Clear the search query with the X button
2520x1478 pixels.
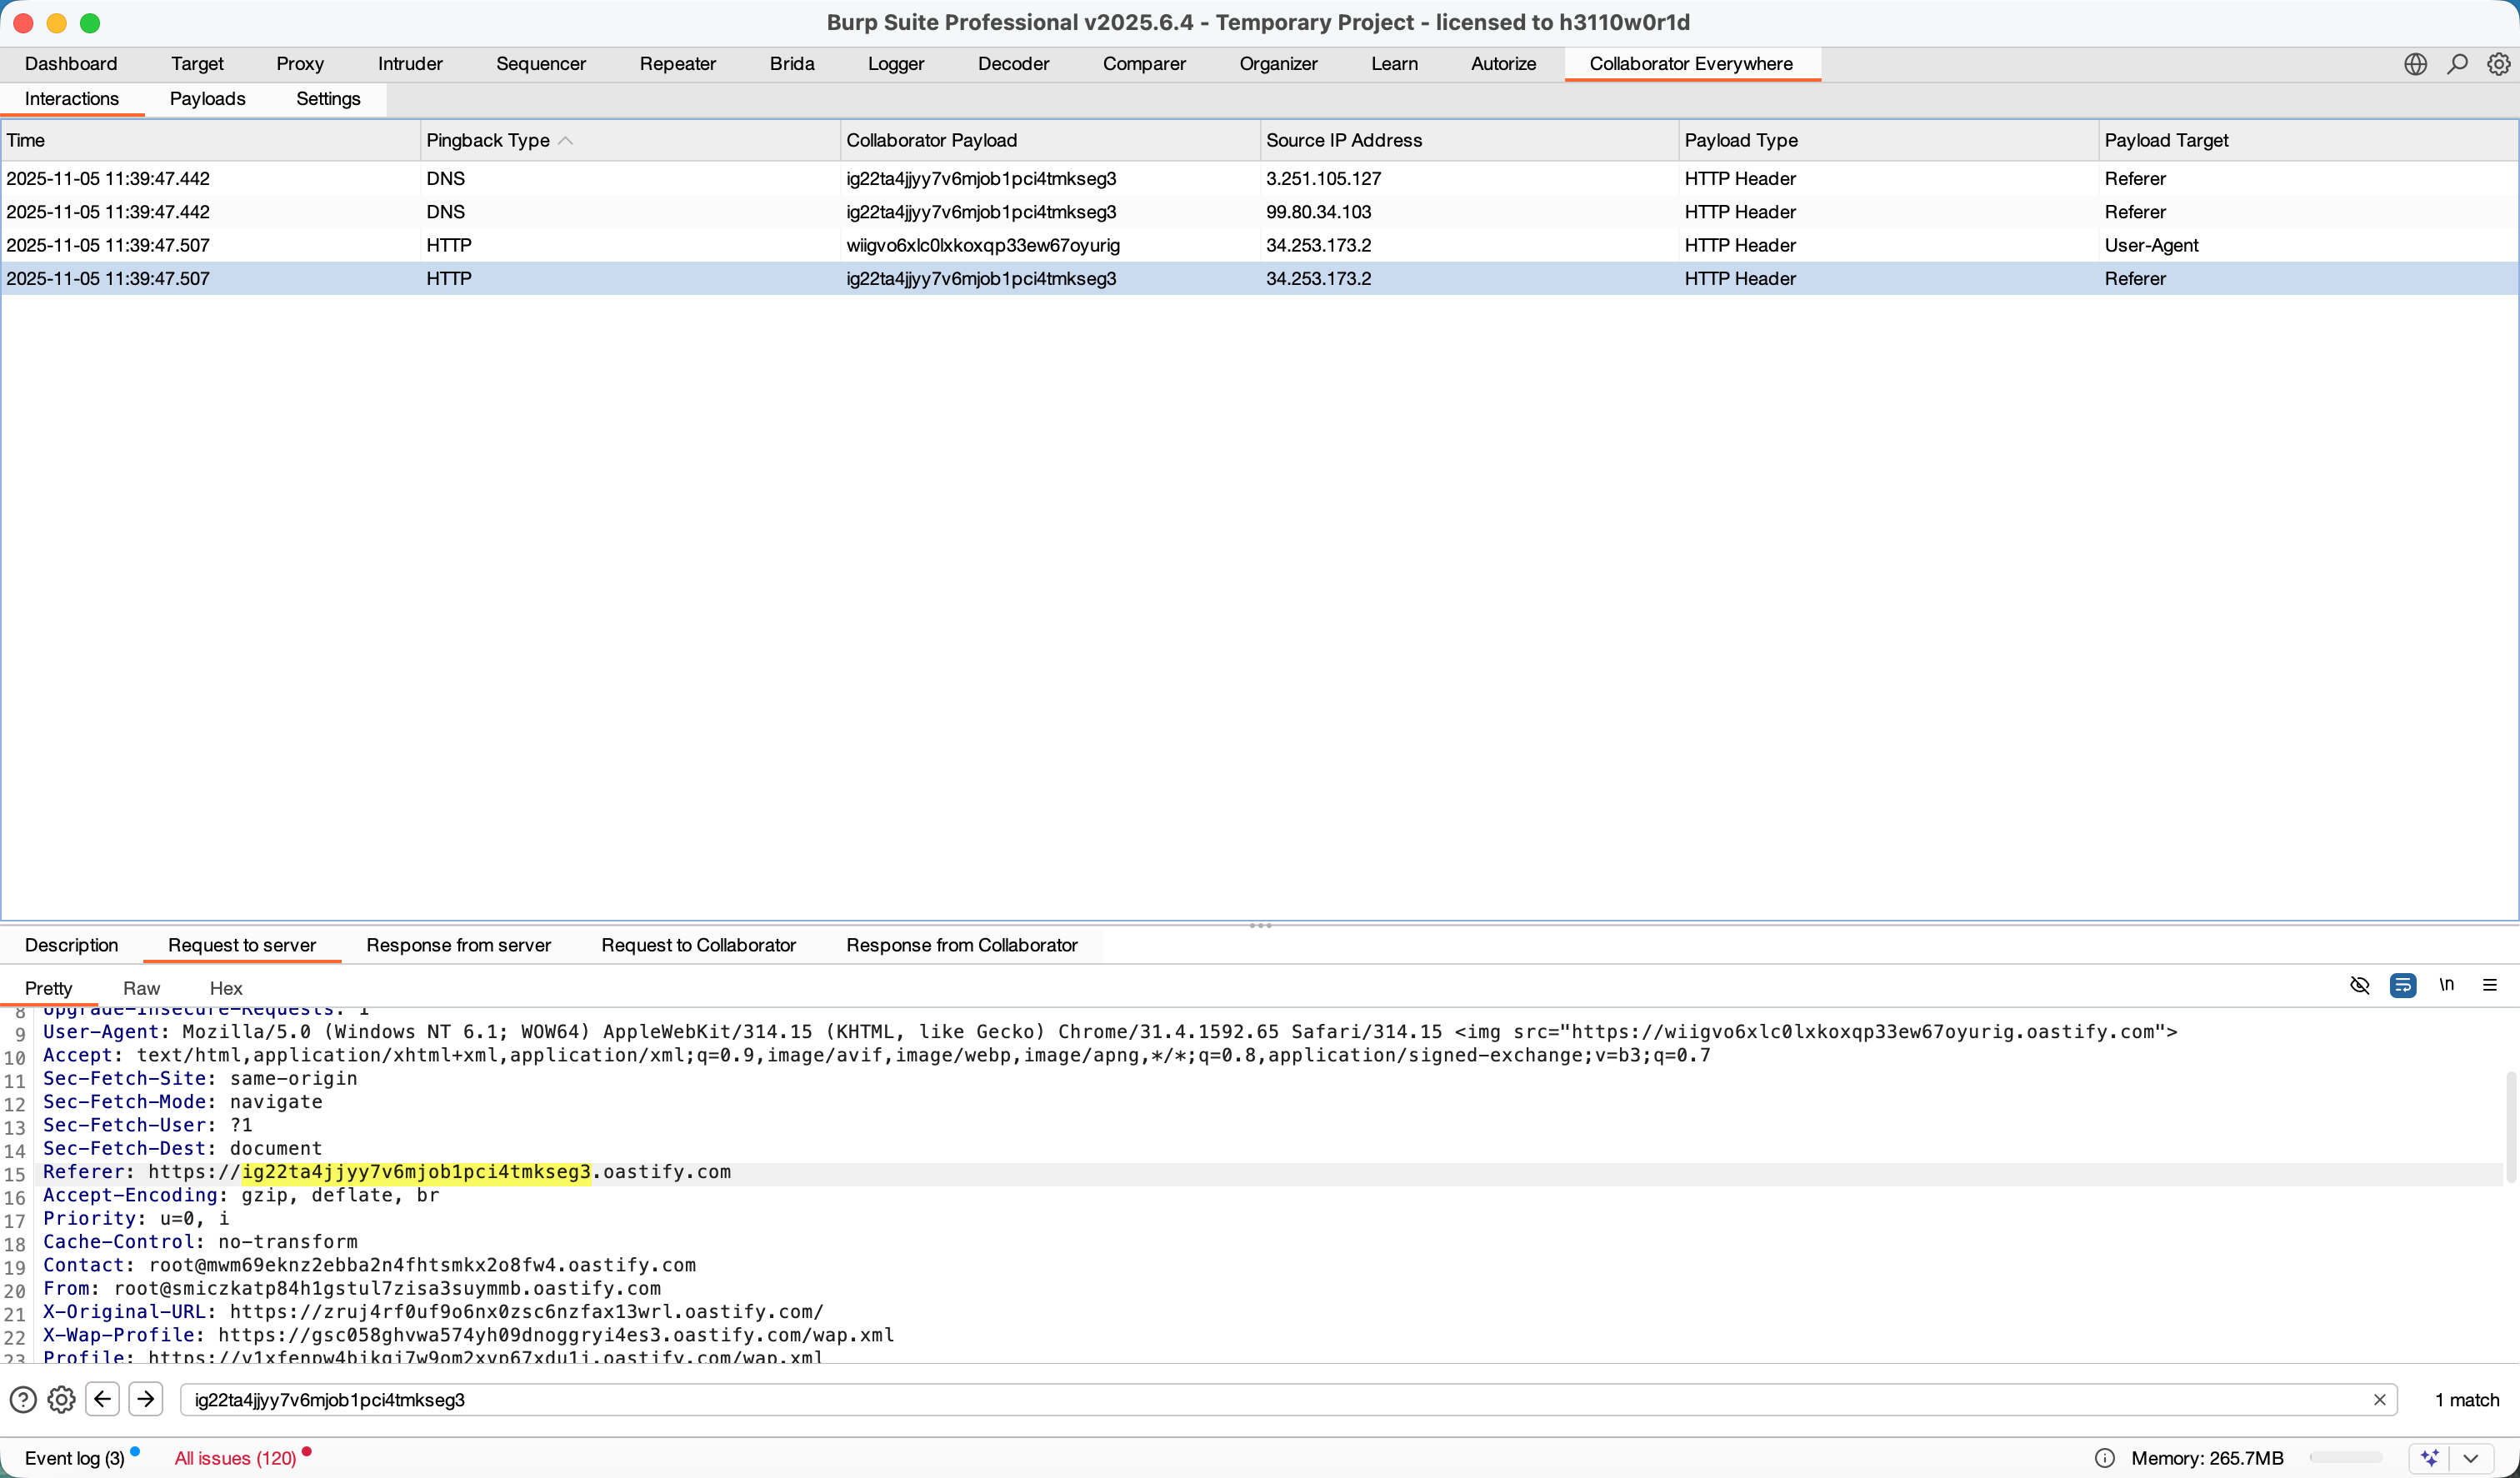2381,1400
